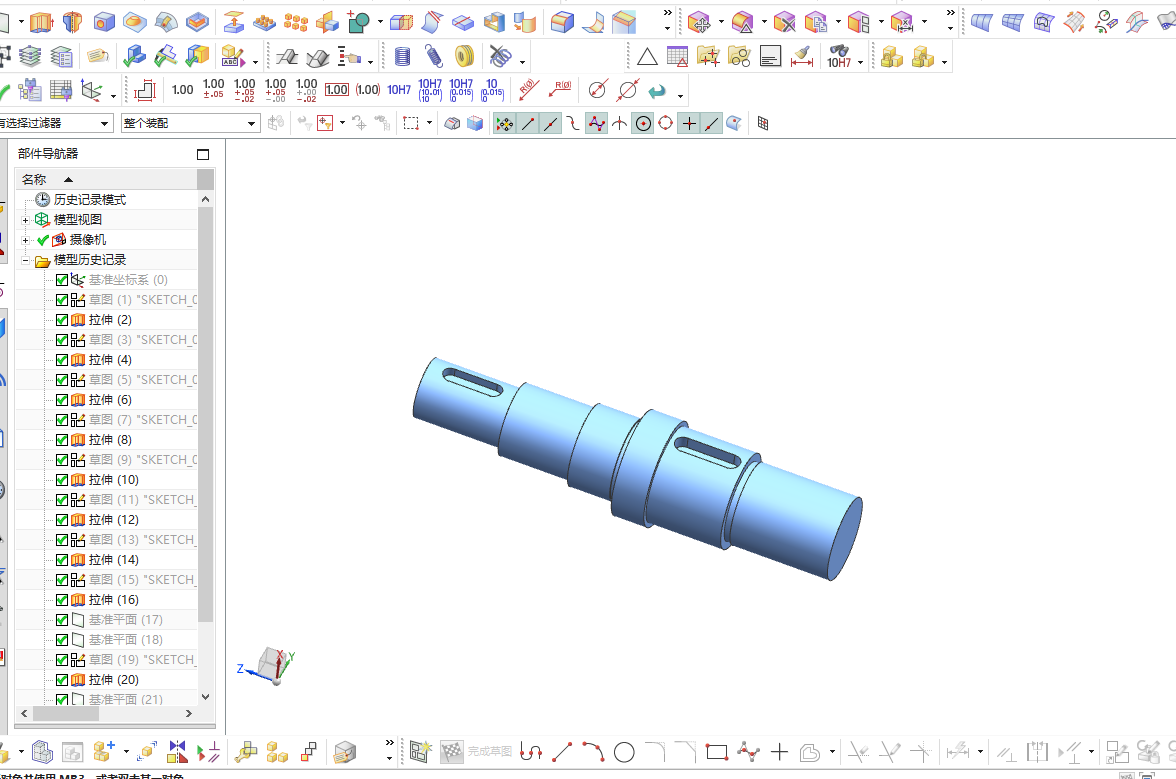Click the view triad orientation cube
The width and height of the screenshot is (1176, 779).
272,666
